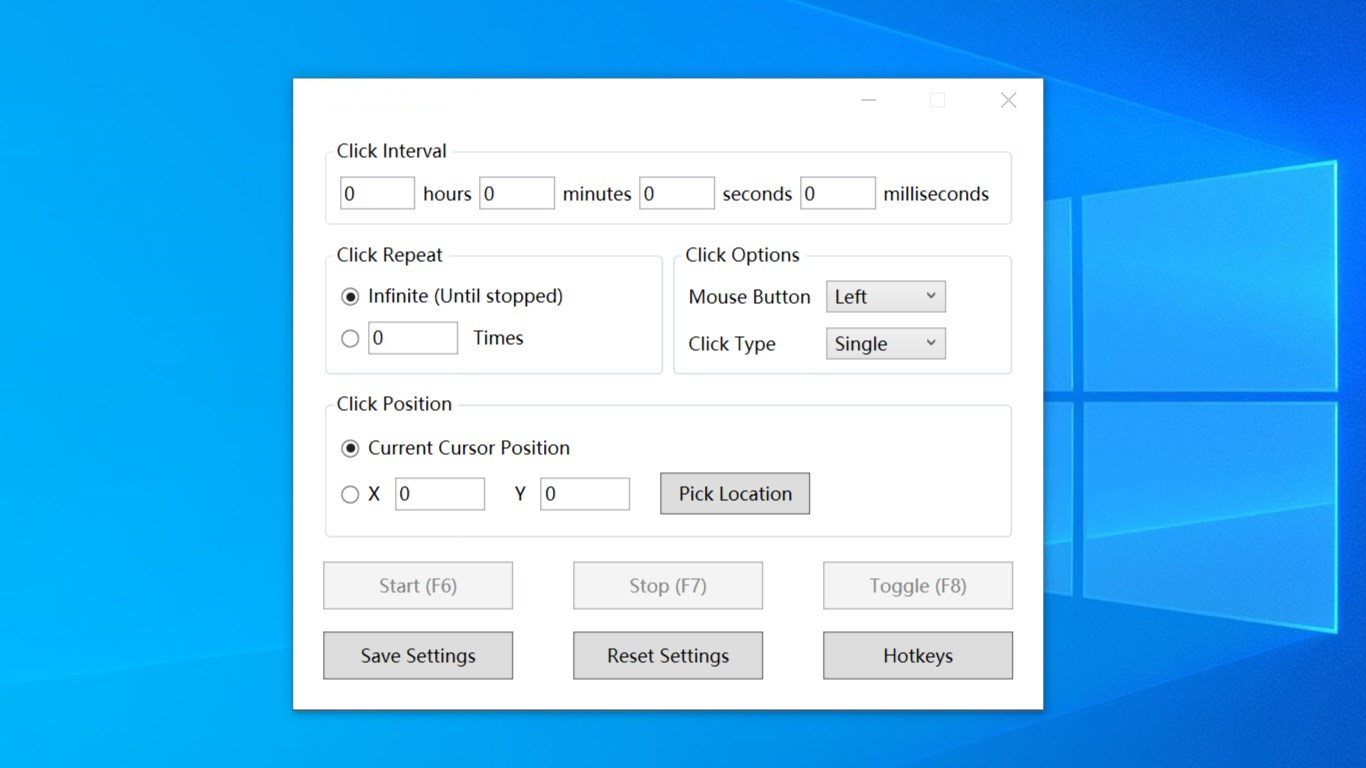Select the seconds value box

pyautogui.click(x=677, y=192)
